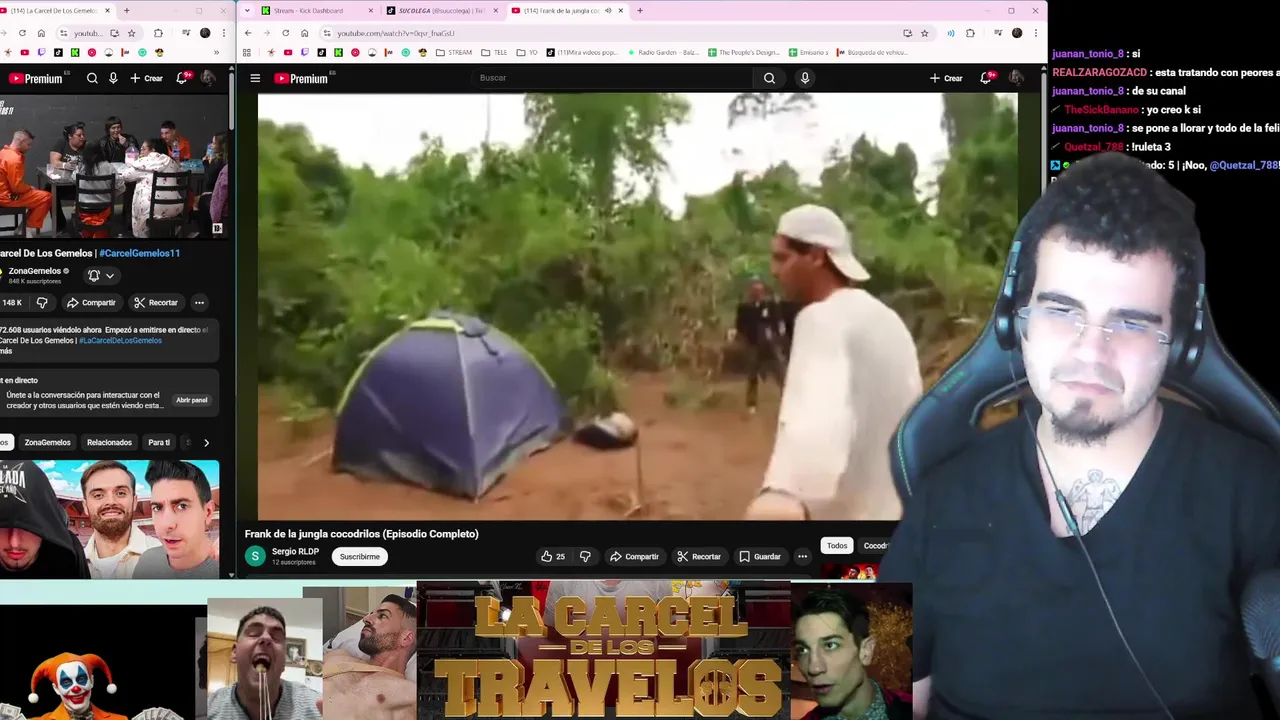Screen dimensions: 1280x720
Task: Click bookmark star in left browser address bar
Action: (x=131, y=33)
